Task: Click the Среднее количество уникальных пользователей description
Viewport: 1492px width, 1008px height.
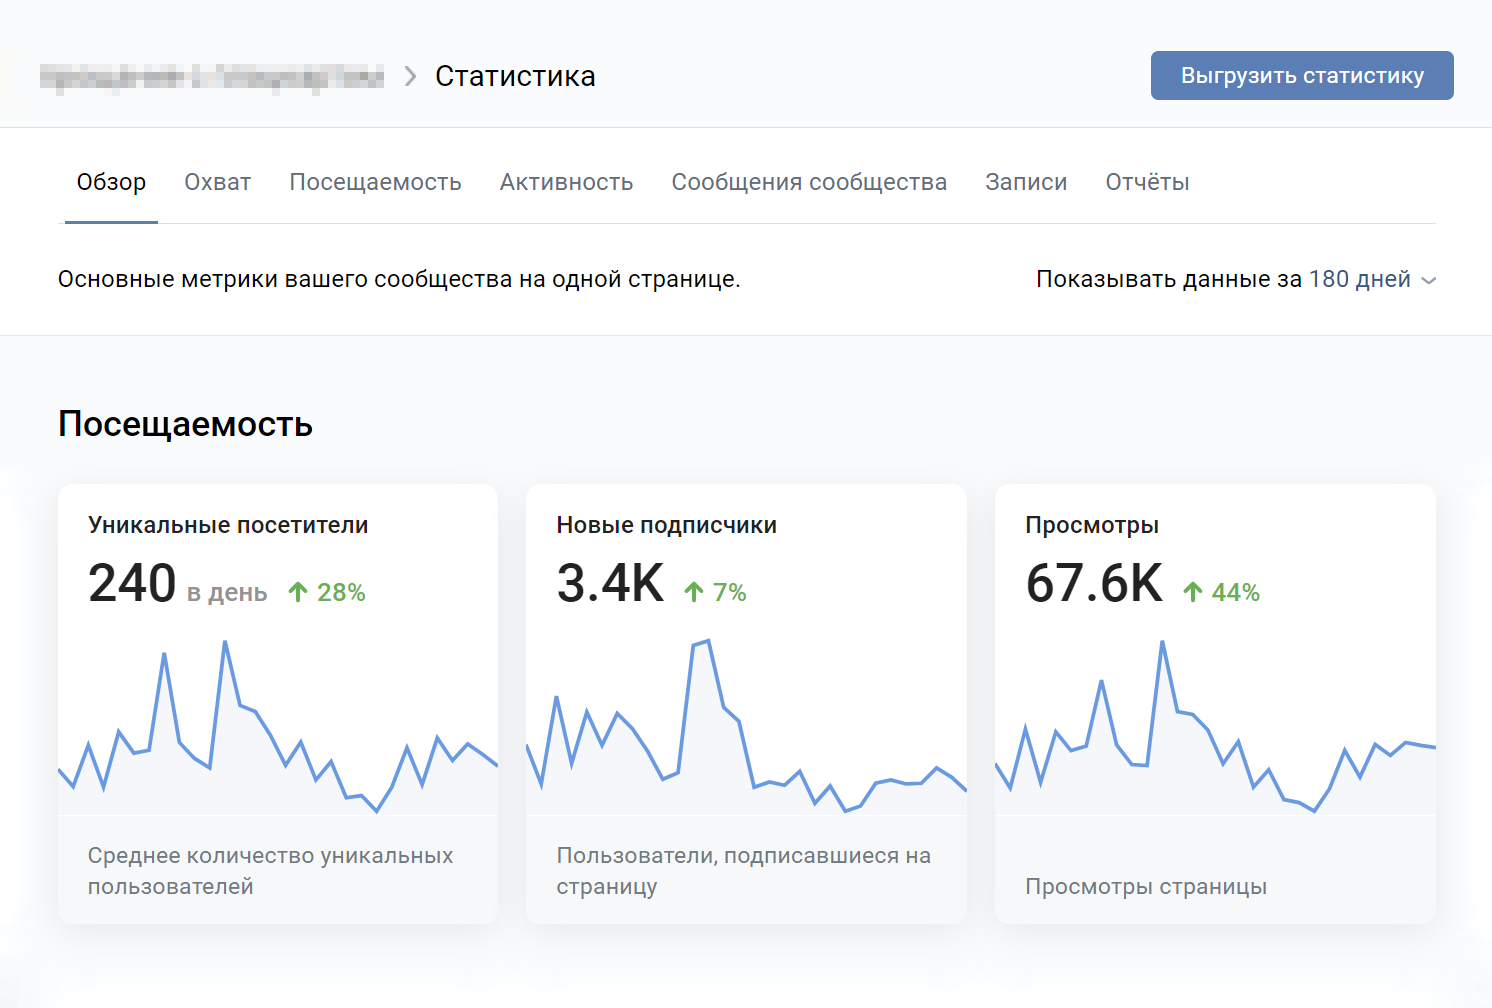Action: click(270, 871)
